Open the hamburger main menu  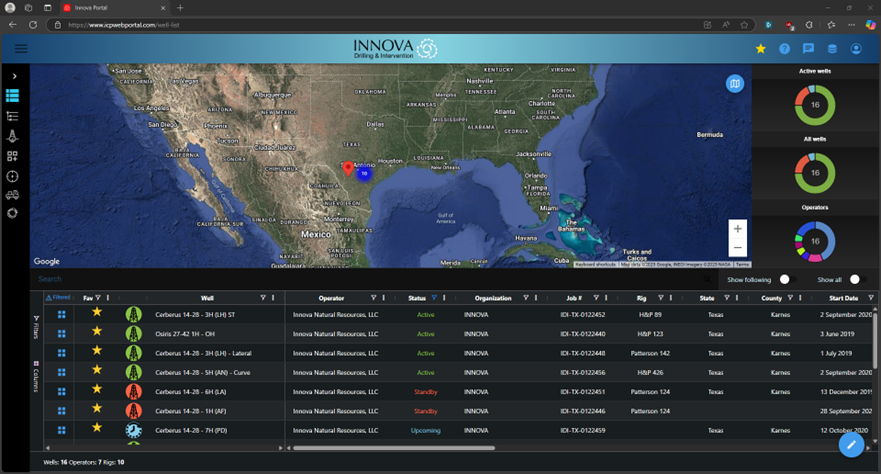[21, 48]
